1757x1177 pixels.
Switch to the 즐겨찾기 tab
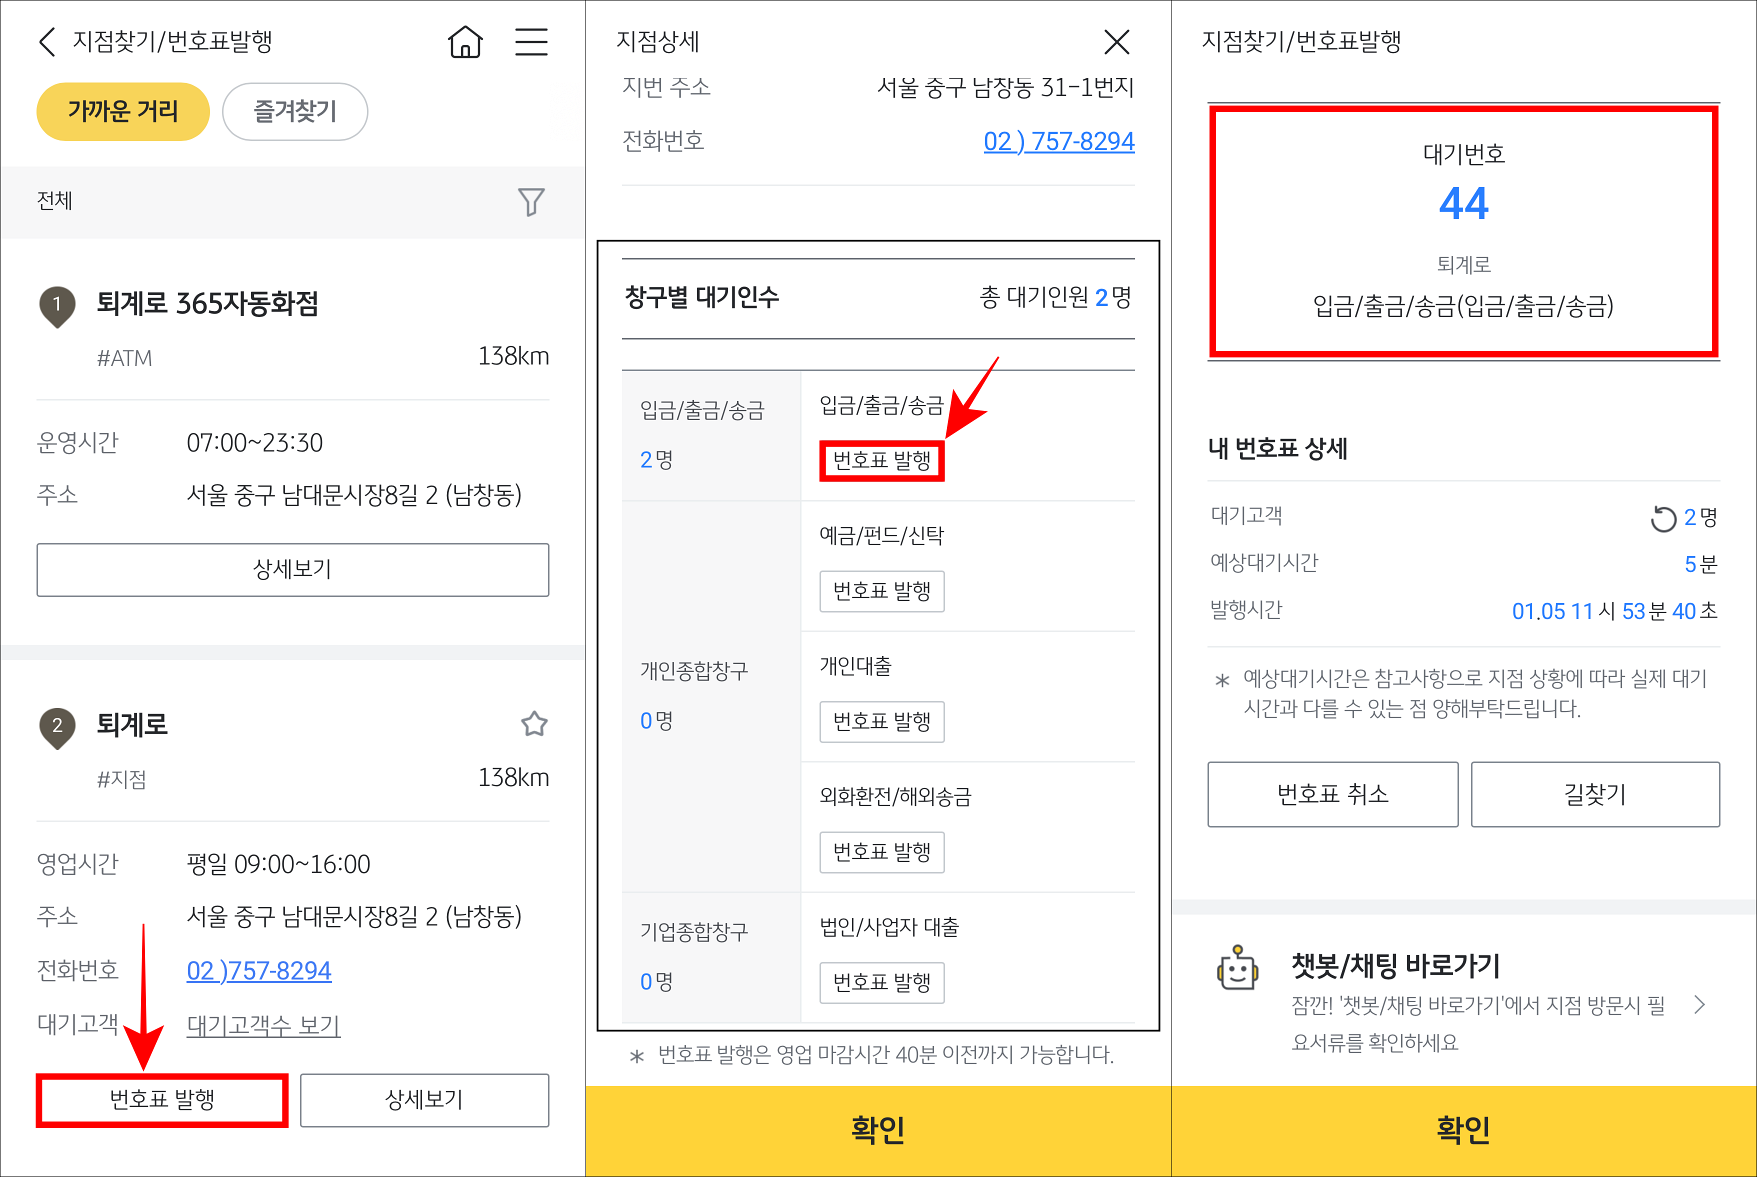pyautogui.click(x=294, y=112)
